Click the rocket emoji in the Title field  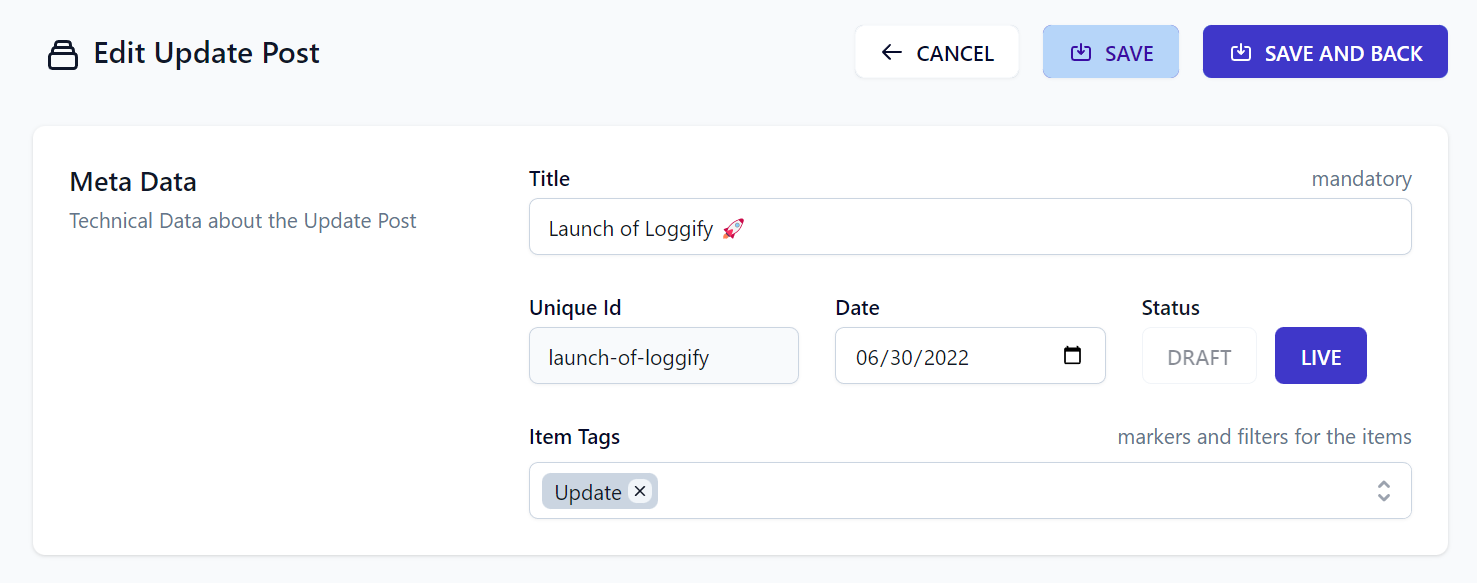coord(733,228)
